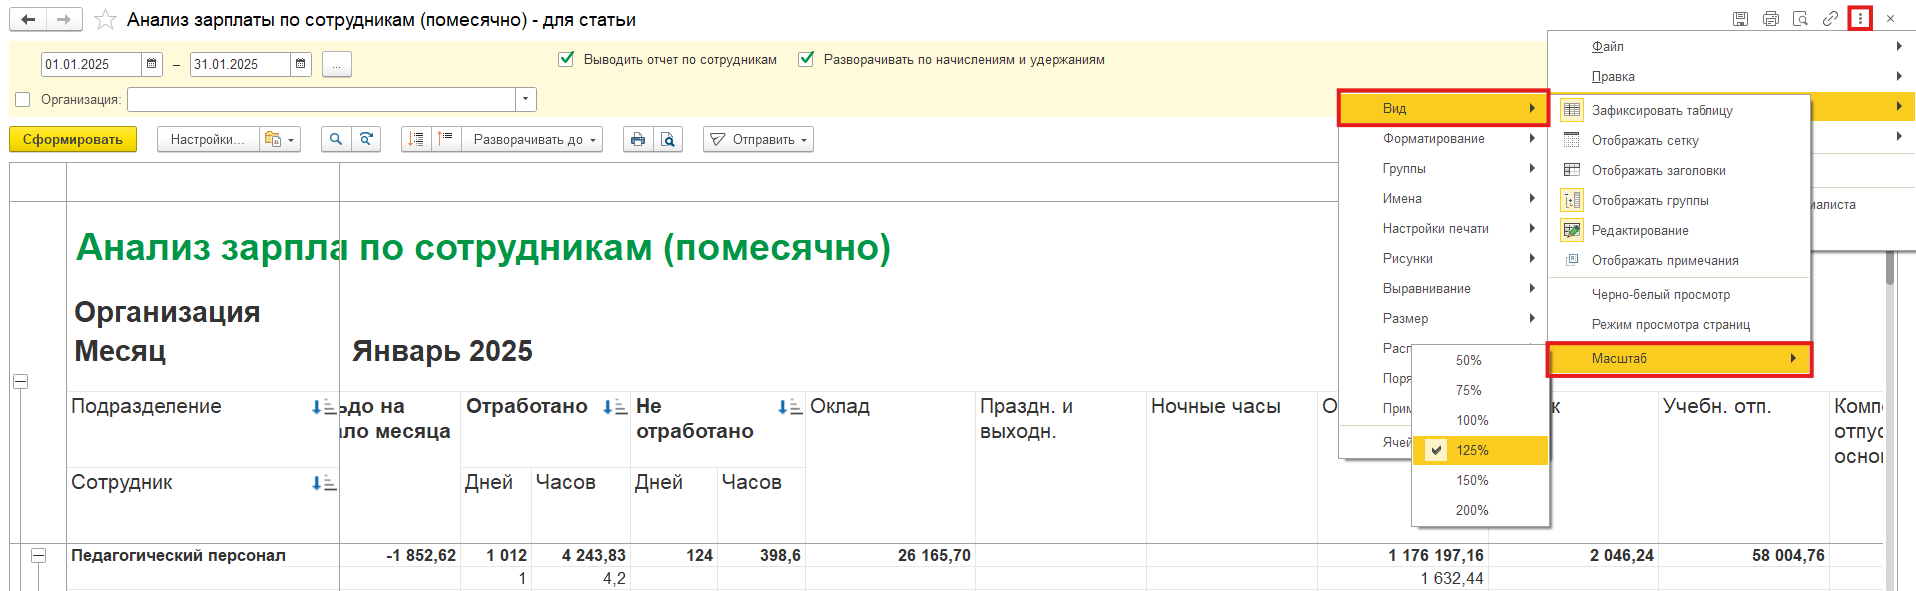The height and width of the screenshot is (591, 1916).
Task: Click the end date field 31.01.2025
Action: click(240, 64)
